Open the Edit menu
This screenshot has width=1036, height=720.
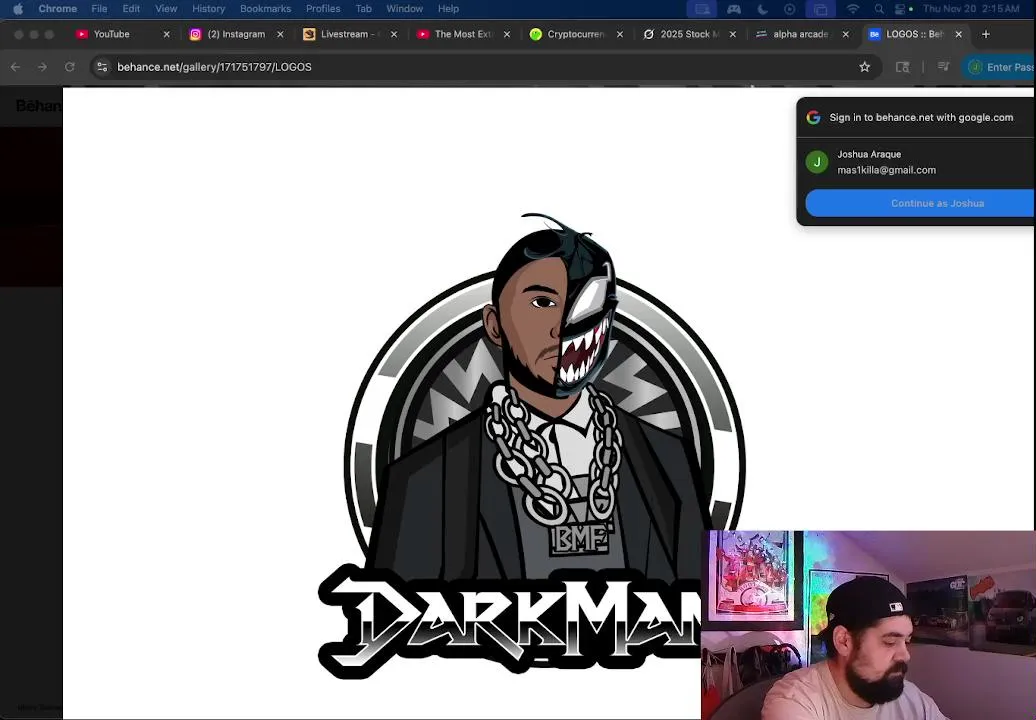tap(131, 9)
